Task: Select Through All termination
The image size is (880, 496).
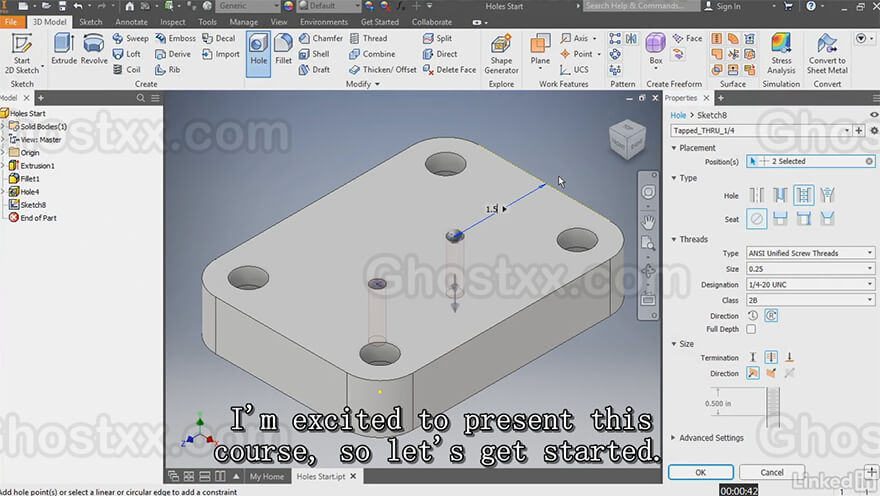Action: coord(771,357)
